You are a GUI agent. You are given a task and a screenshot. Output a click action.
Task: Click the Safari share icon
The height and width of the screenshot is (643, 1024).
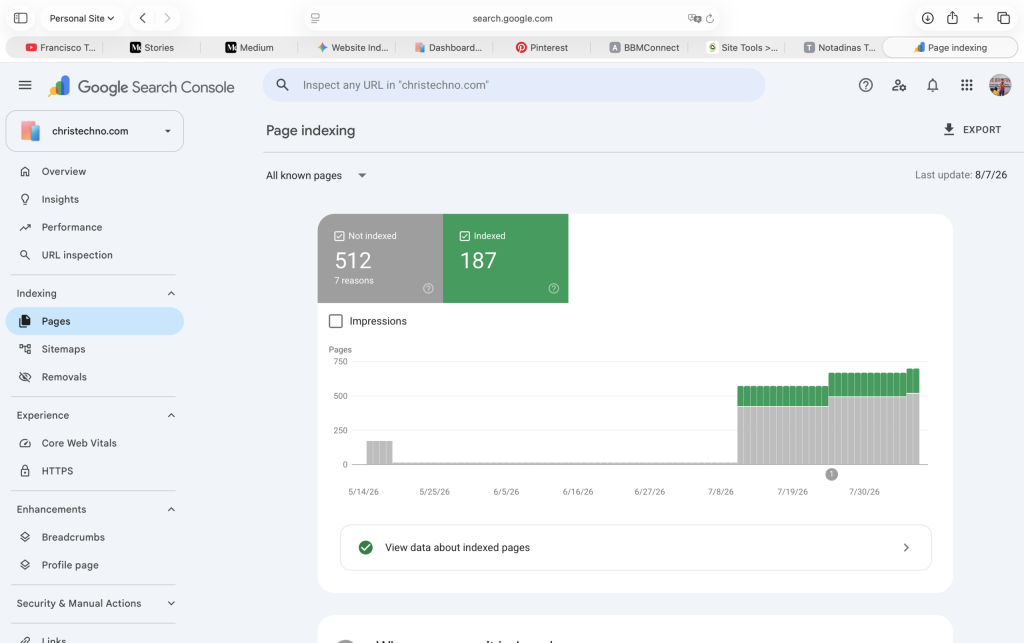click(x=952, y=18)
